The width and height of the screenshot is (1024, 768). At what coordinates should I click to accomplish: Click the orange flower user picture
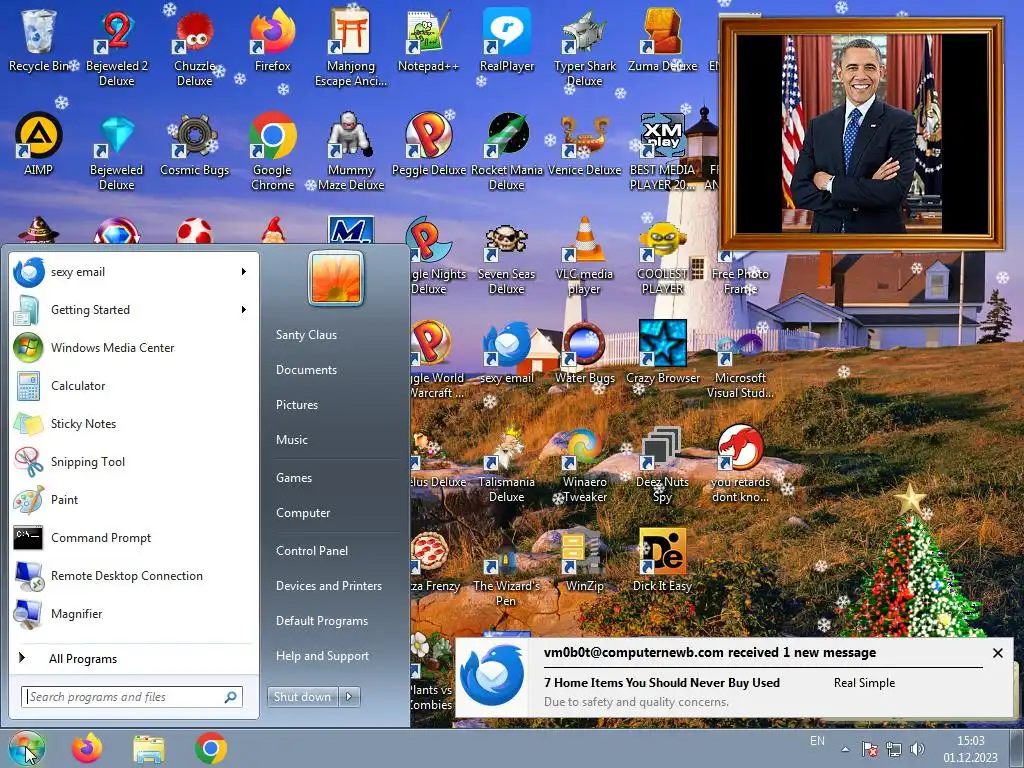[336, 279]
